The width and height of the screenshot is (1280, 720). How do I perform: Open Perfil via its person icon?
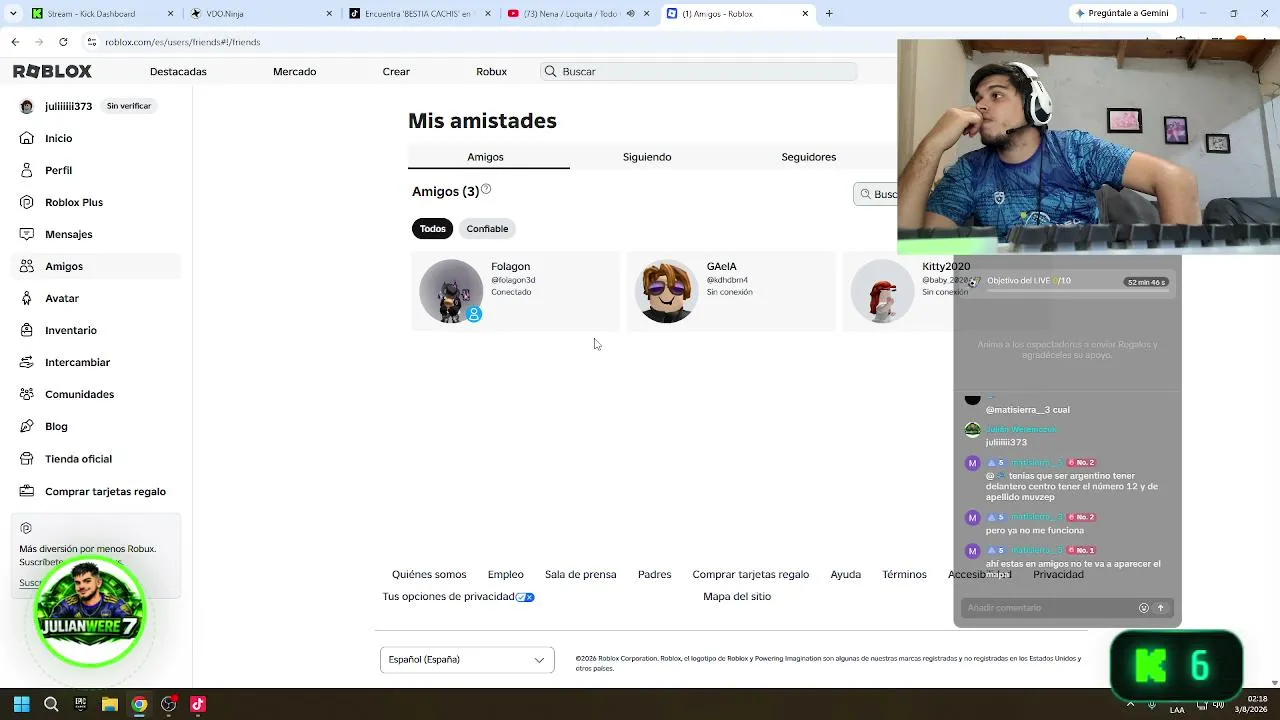pyautogui.click(x=27, y=170)
